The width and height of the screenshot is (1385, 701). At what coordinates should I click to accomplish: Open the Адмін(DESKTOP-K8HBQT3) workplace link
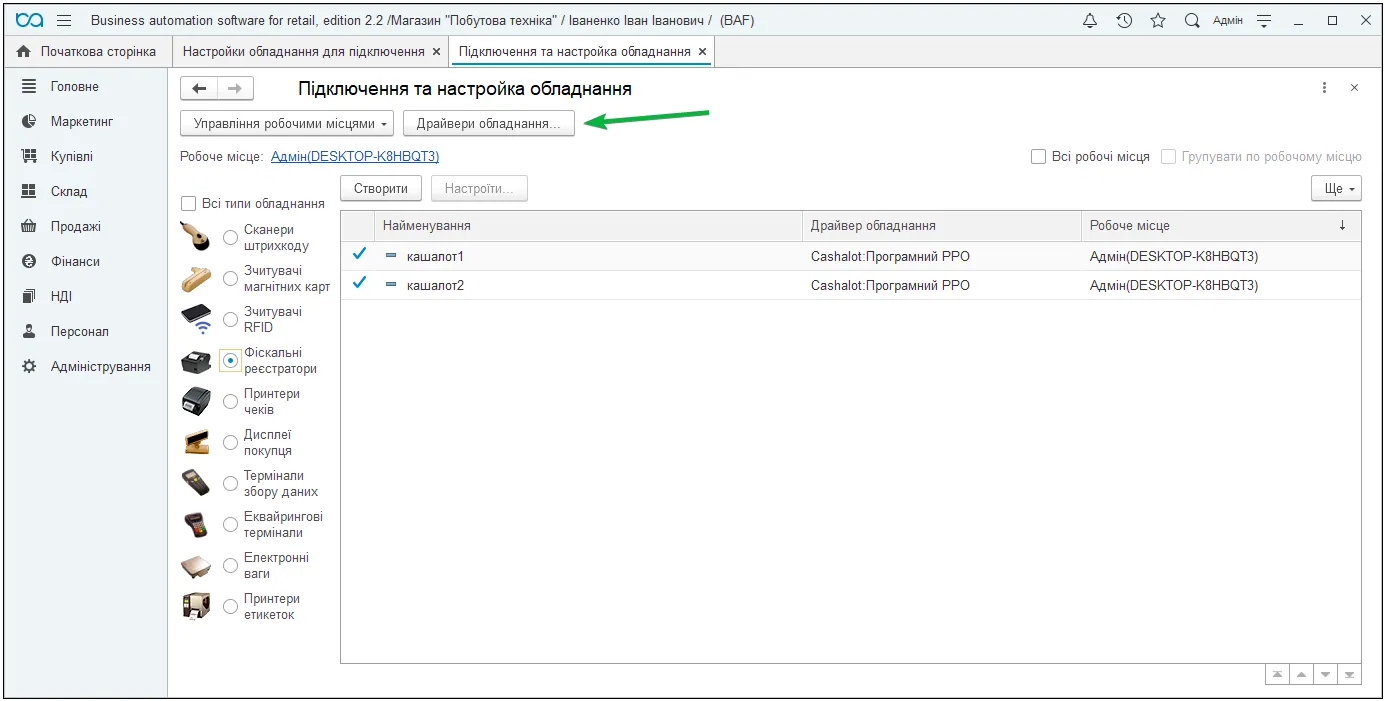click(355, 157)
